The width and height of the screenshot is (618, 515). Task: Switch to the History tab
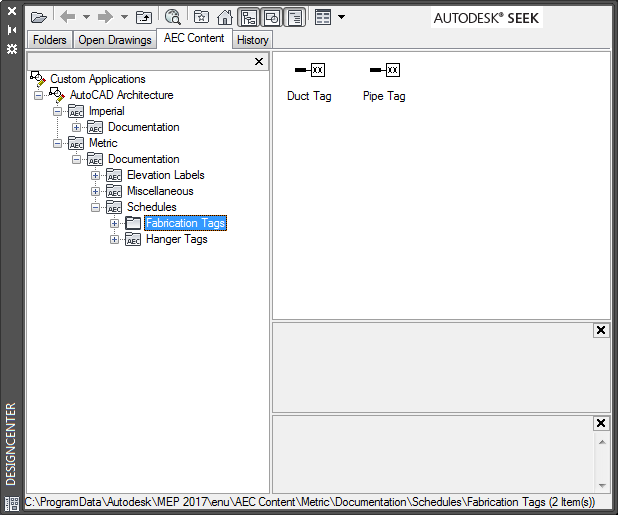[253, 40]
